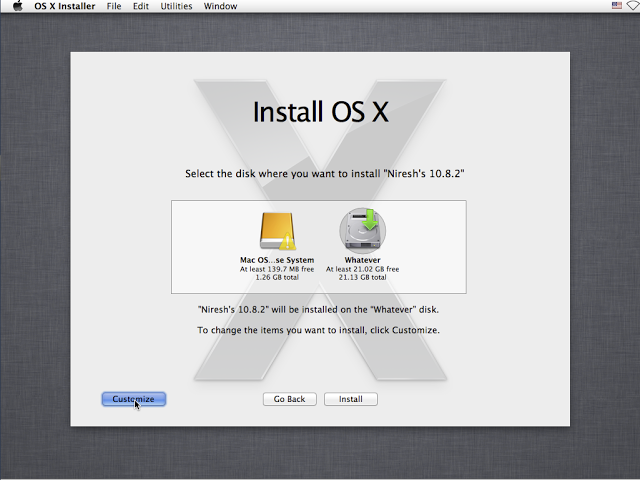This screenshot has height=480, width=640.
Task: Click the Customize button
Action: pyautogui.click(x=133, y=399)
